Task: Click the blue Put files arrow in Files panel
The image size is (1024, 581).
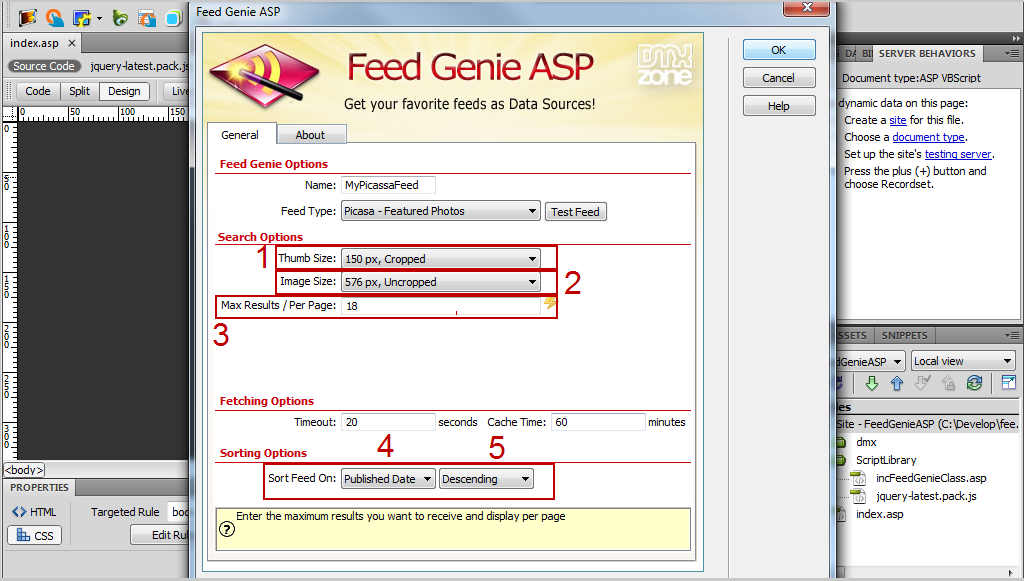Action: (x=897, y=383)
